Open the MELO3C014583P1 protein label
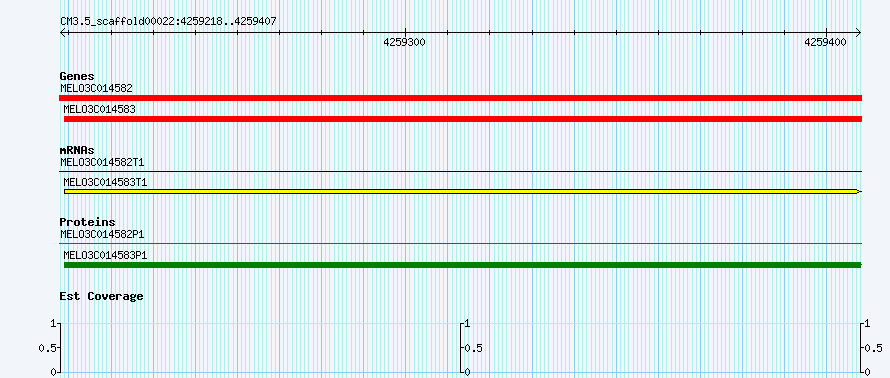This screenshot has height=378, width=890. tap(105, 255)
